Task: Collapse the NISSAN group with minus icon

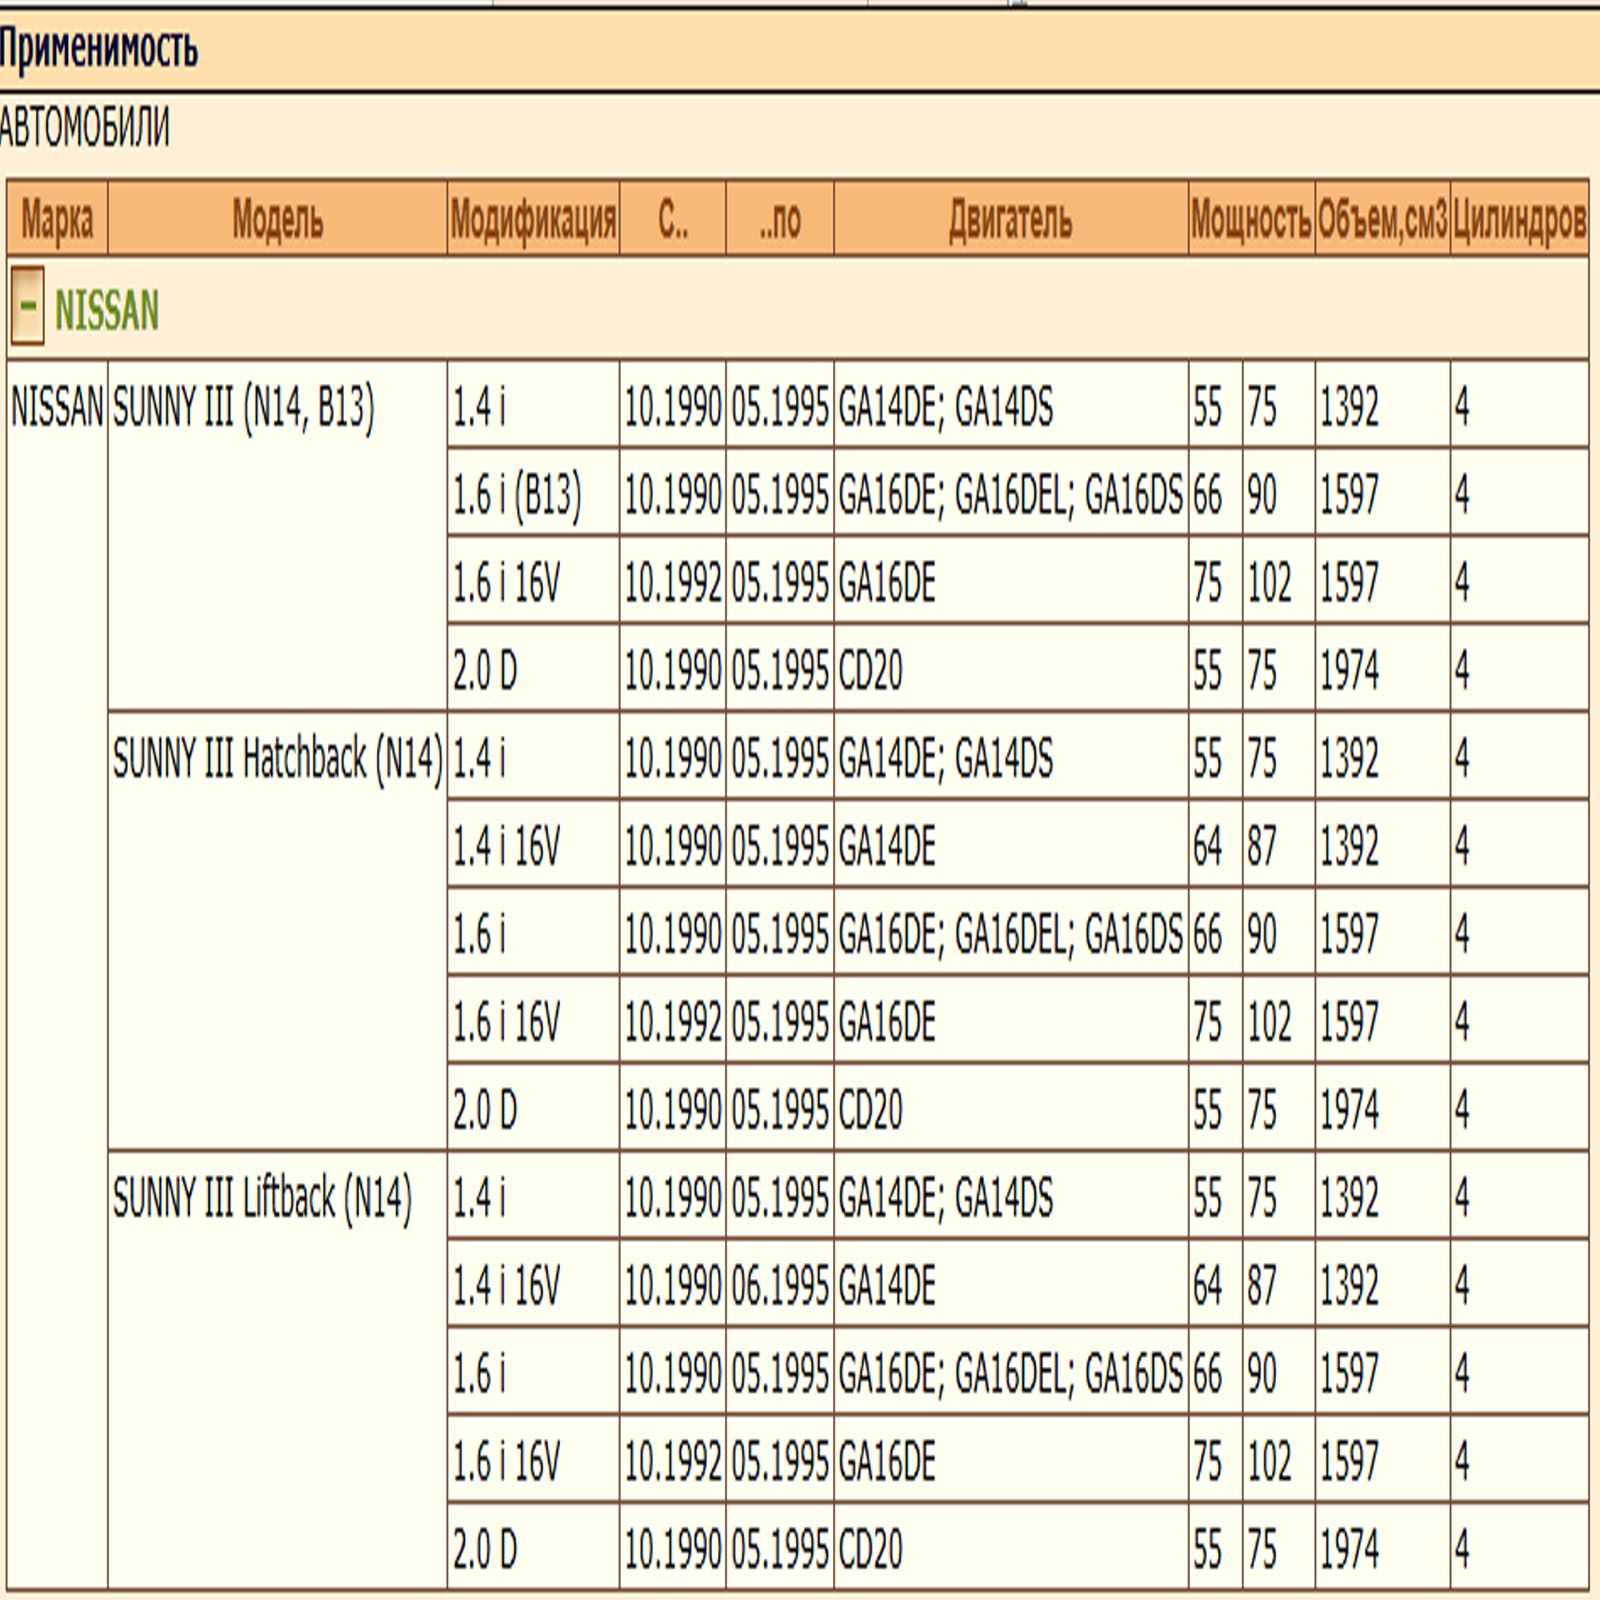Action: click(x=27, y=307)
